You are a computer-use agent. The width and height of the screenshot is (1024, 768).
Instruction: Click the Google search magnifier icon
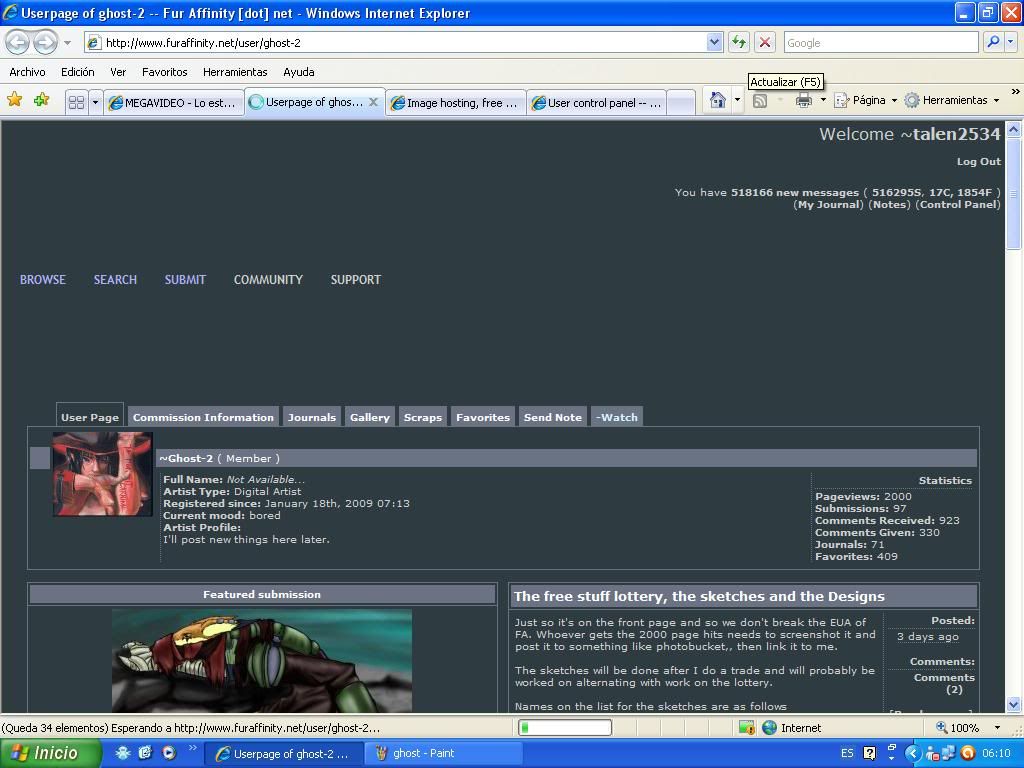993,42
